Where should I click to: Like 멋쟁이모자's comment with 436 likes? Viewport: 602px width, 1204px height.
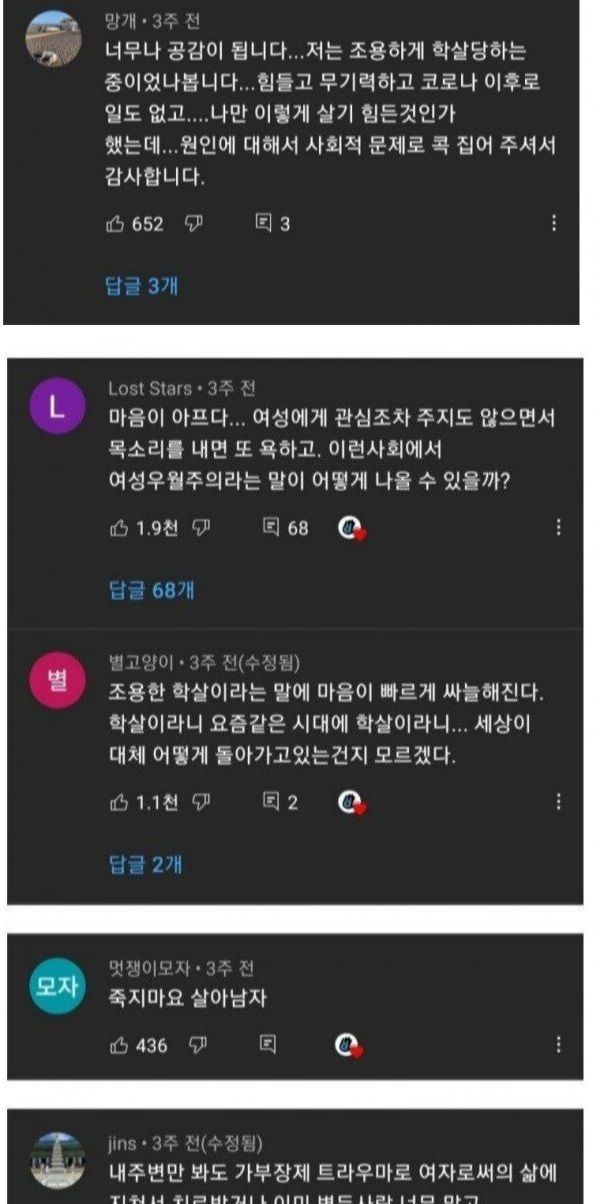[118, 1045]
